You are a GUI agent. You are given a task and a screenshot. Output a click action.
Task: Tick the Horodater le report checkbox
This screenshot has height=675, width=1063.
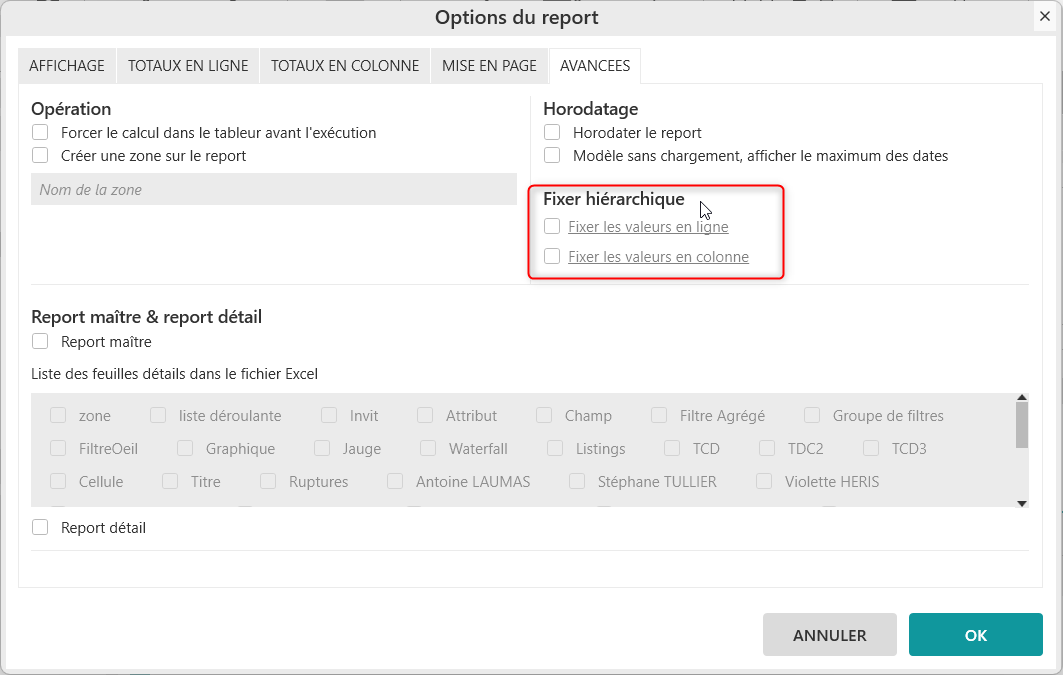552,132
